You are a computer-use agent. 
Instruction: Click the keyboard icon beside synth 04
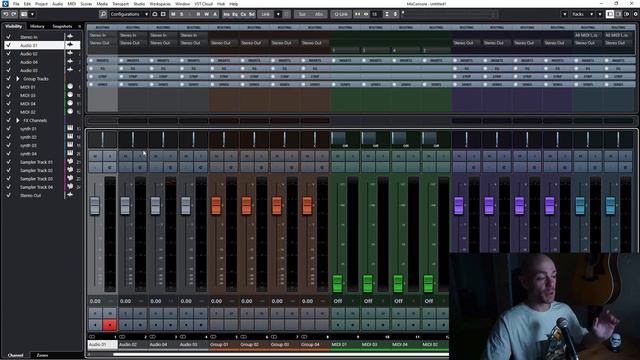point(70,153)
